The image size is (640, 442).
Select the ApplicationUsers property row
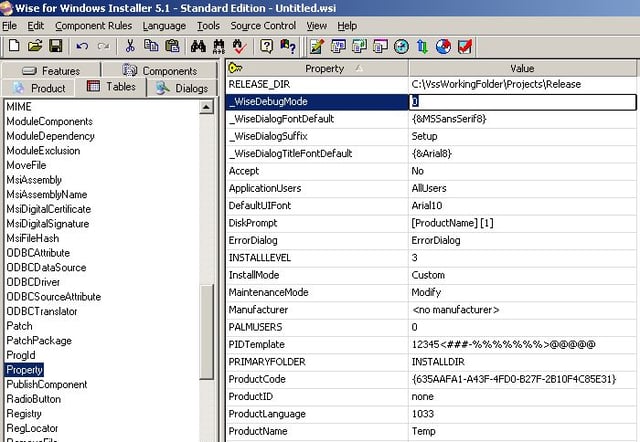pyautogui.click(x=317, y=188)
